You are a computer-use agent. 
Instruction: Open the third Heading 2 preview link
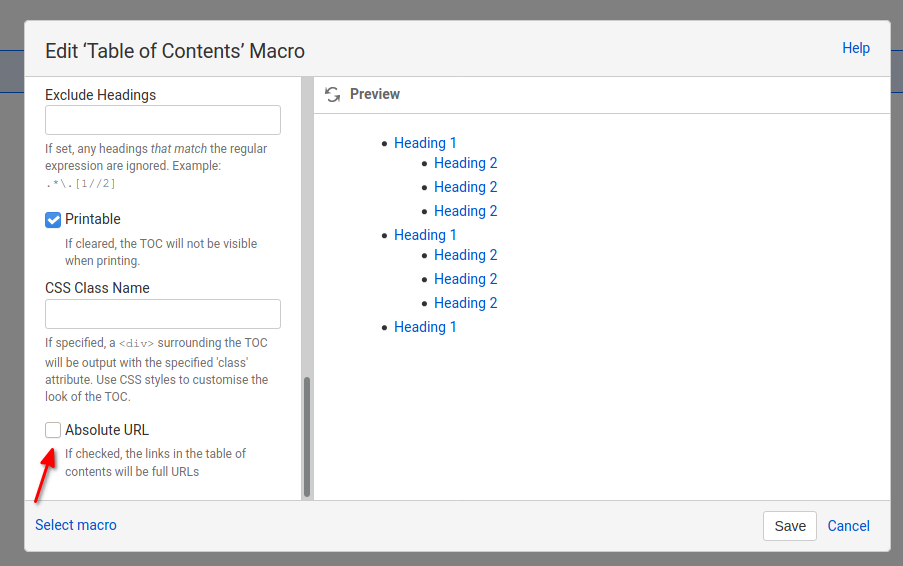465,211
